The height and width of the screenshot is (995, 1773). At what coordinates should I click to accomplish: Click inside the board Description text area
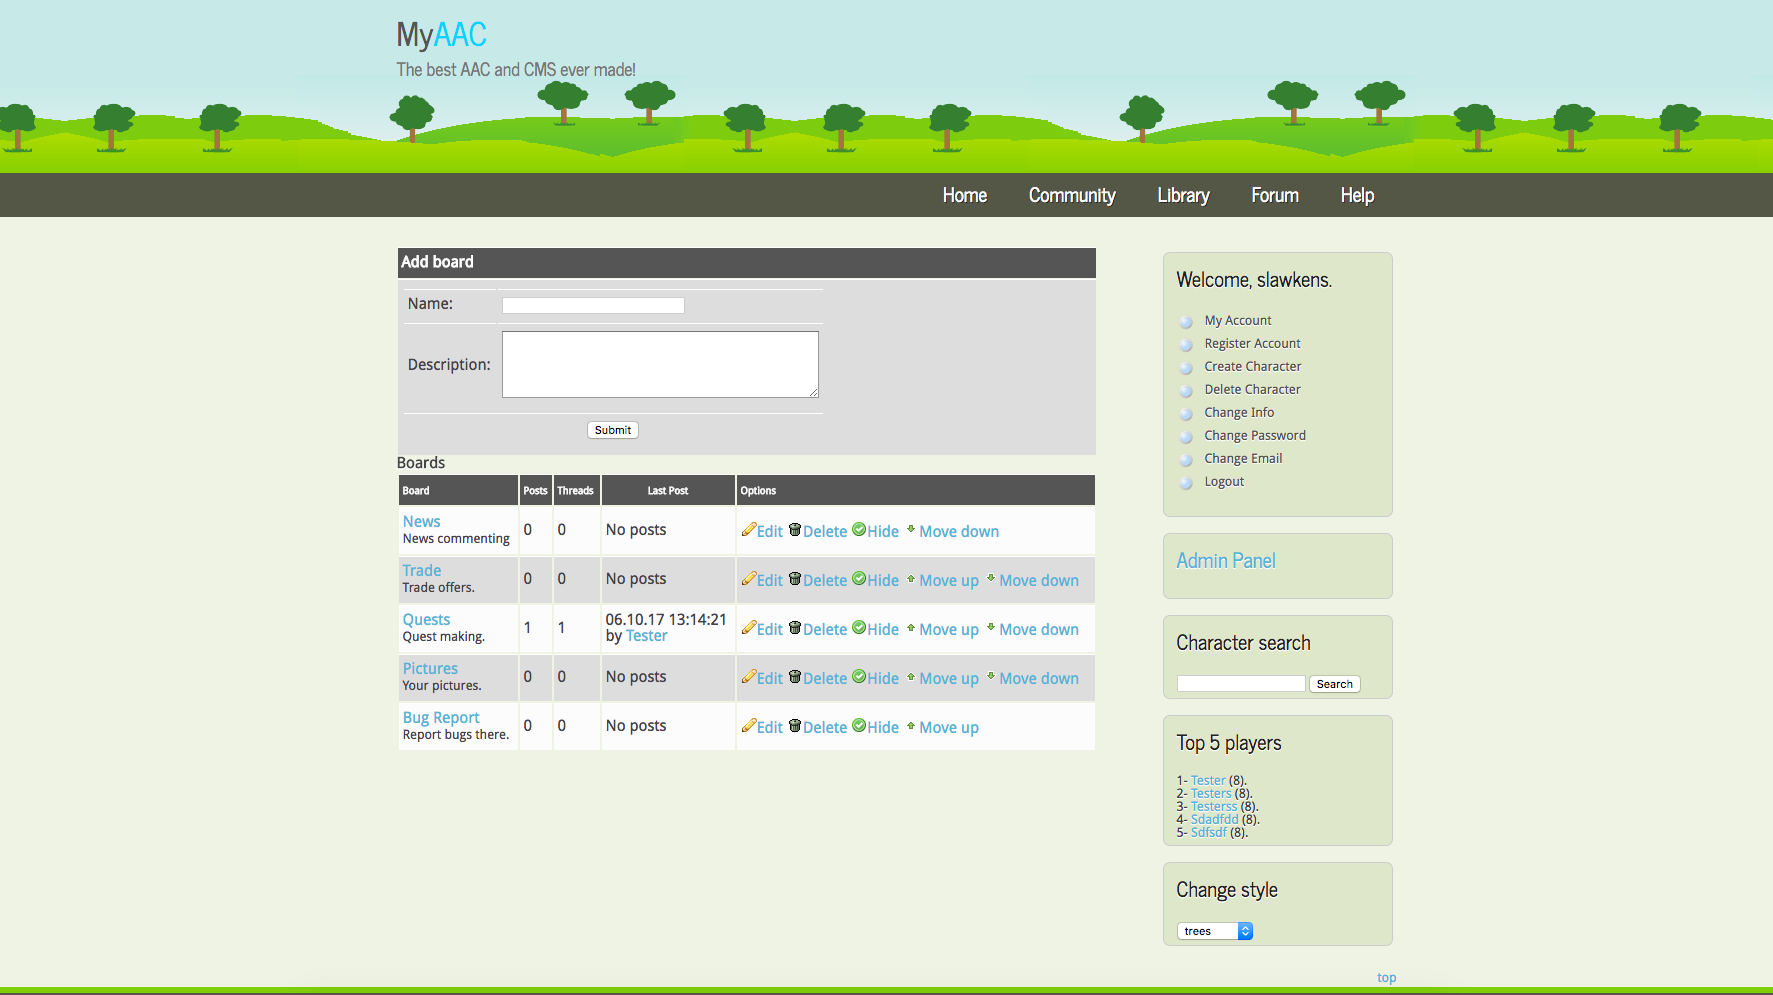pyautogui.click(x=659, y=364)
